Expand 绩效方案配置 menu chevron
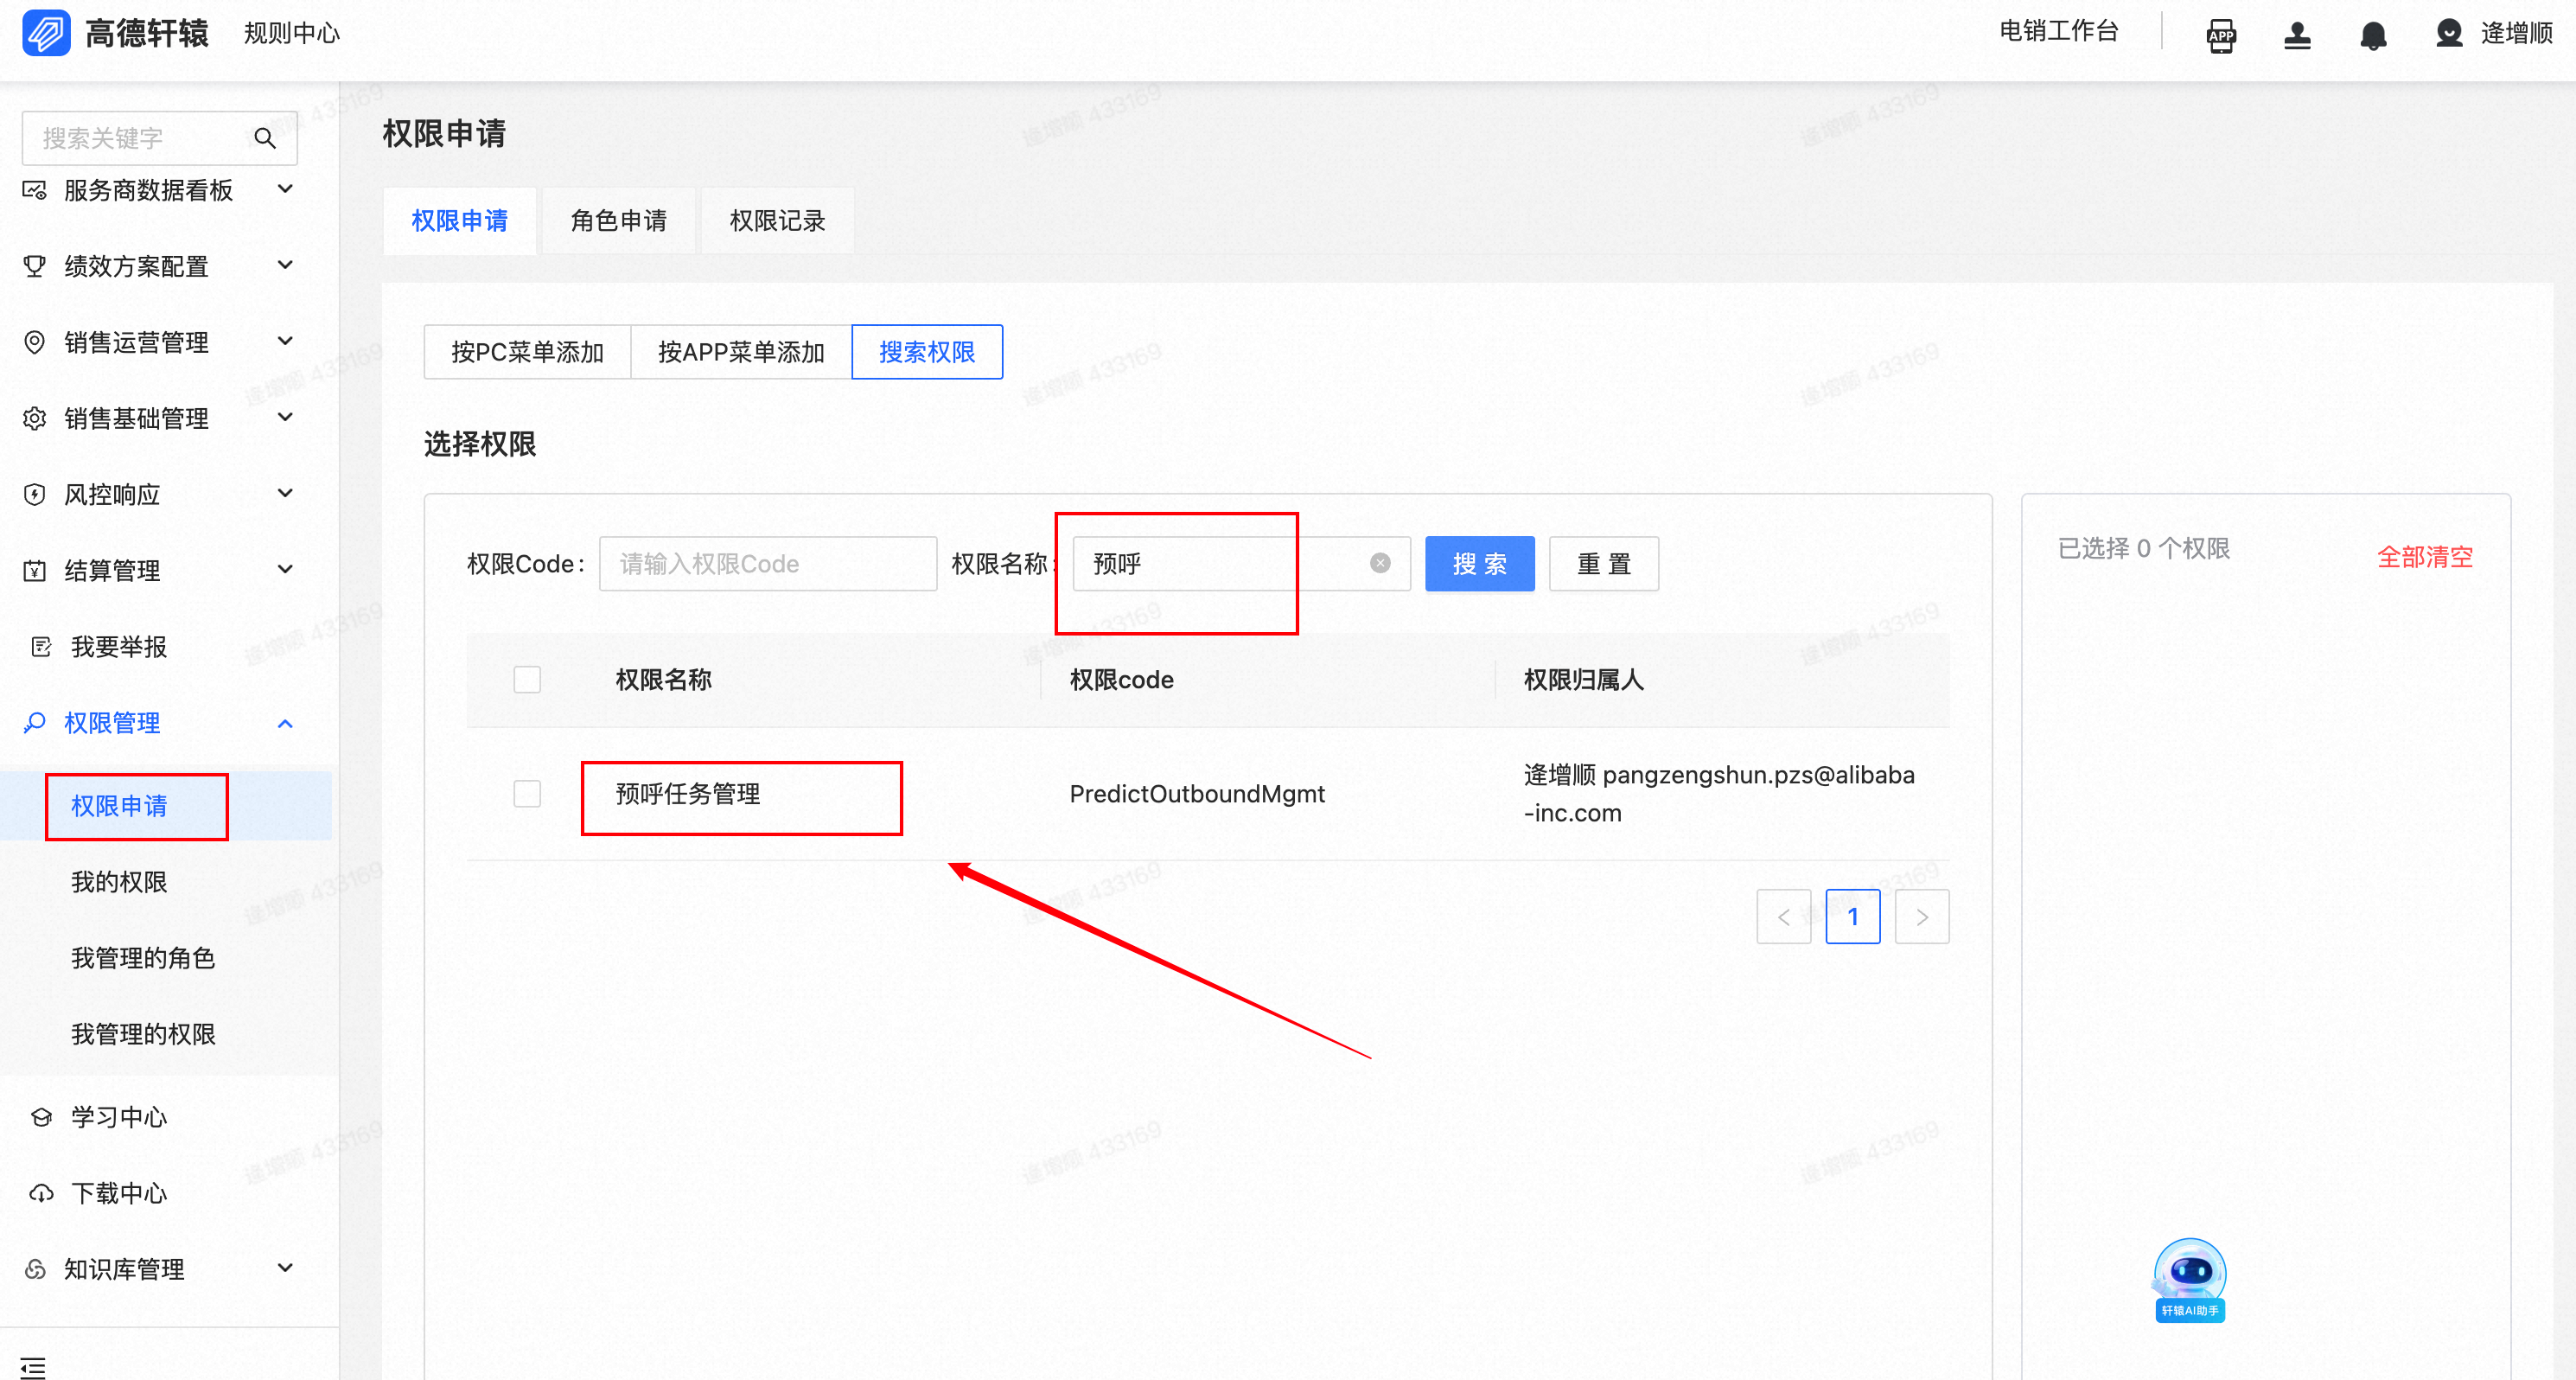The image size is (2576, 1380). point(285,265)
